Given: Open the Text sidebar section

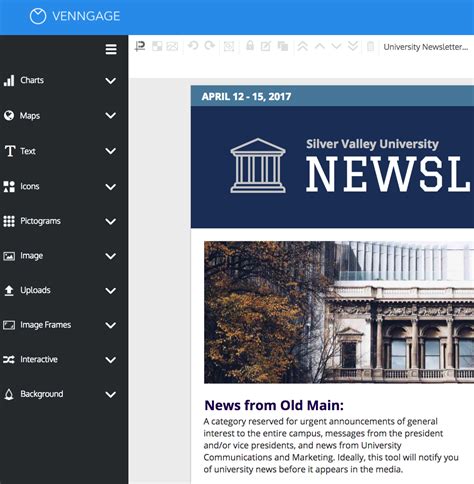Looking at the screenshot, I should click(28, 151).
